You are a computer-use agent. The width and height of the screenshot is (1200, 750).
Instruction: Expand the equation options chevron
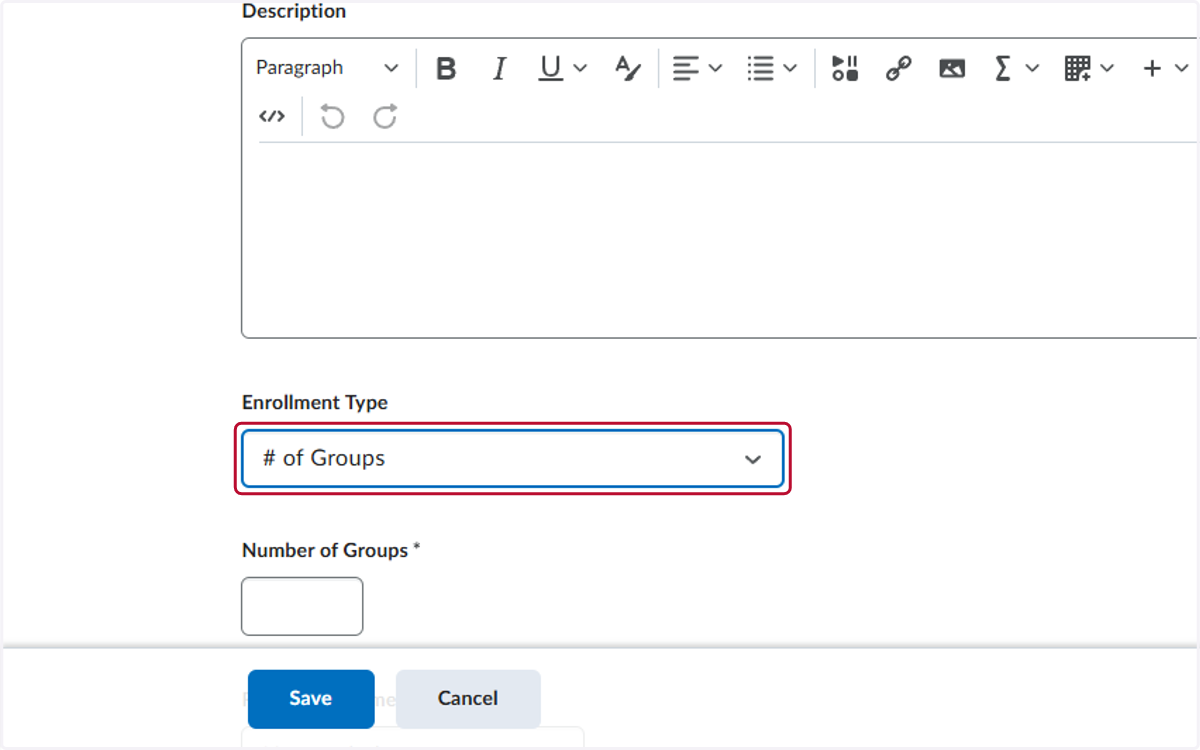click(x=1032, y=68)
